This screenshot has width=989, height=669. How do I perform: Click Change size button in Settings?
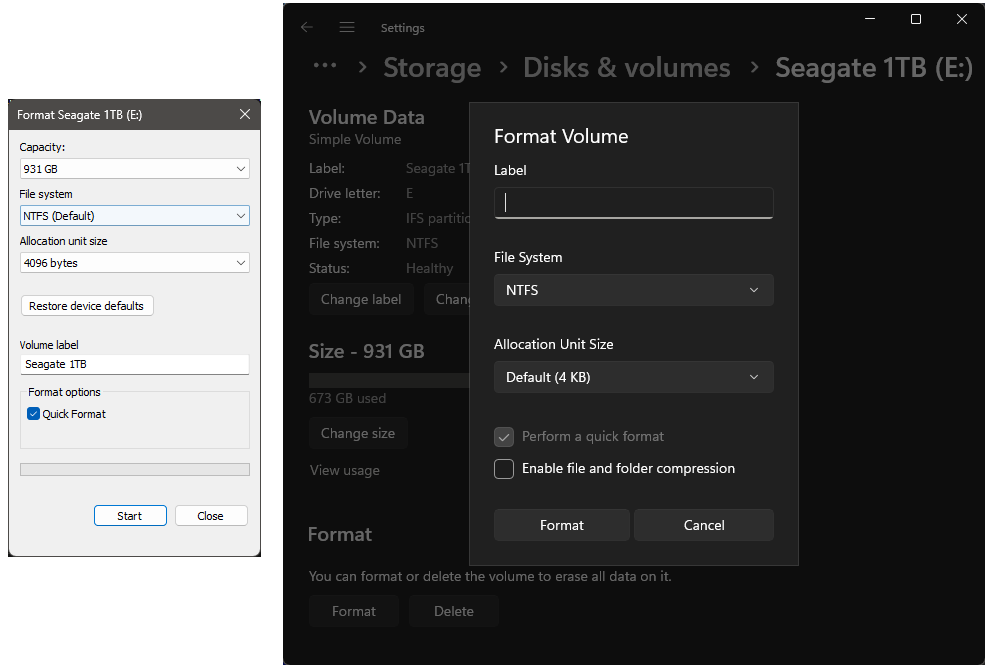pyautogui.click(x=358, y=433)
